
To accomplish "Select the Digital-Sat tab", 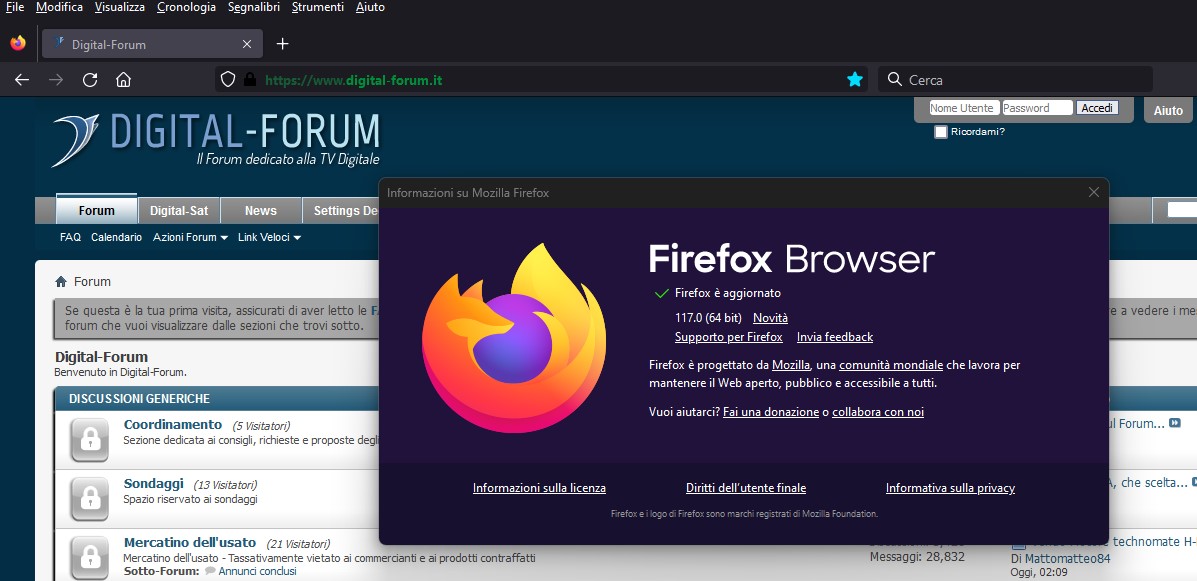I will (179, 210).
